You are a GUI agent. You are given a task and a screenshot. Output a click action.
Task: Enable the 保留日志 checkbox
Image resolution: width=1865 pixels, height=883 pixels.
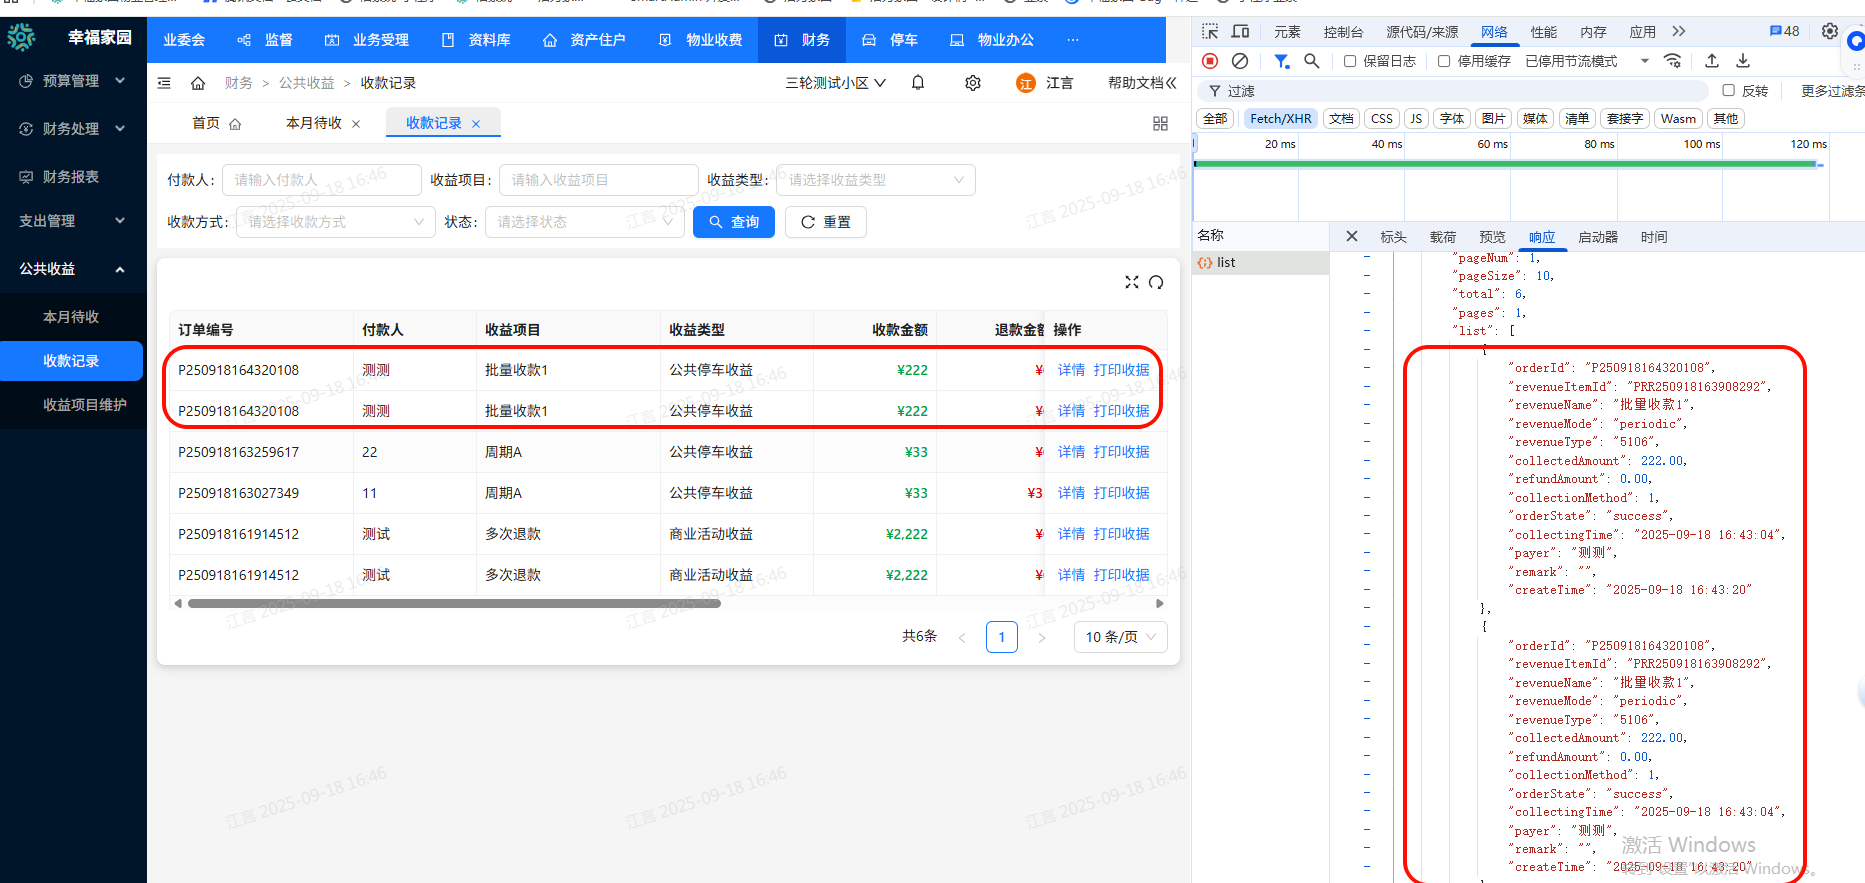click(1350, 61)
